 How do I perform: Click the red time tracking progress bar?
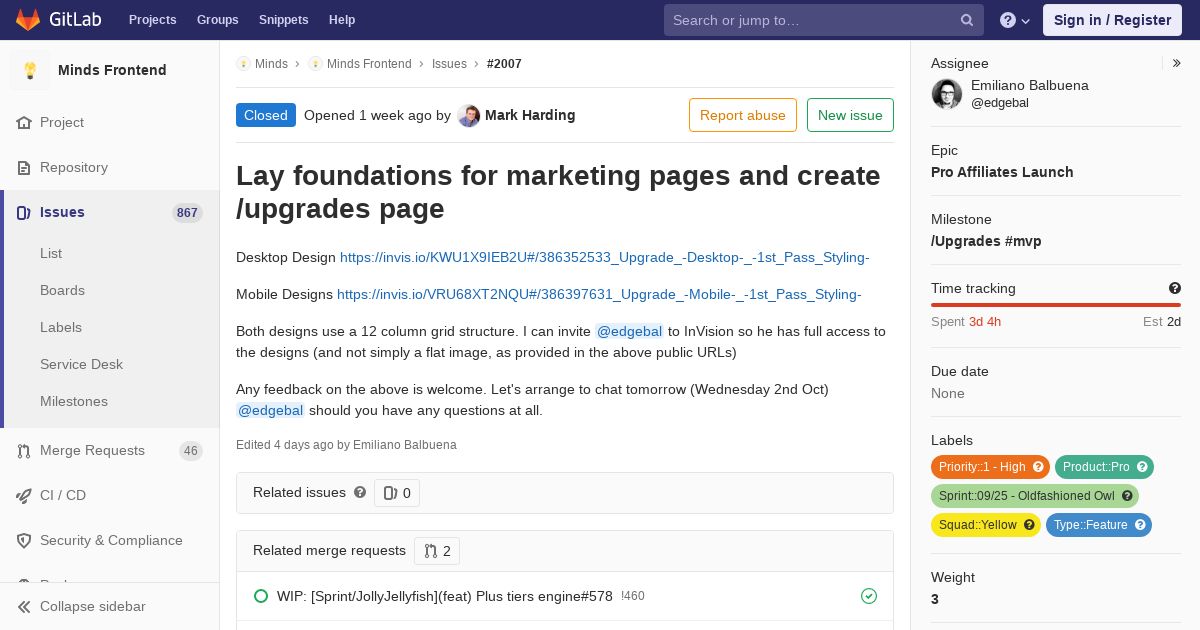click(x=1056, y=305)
